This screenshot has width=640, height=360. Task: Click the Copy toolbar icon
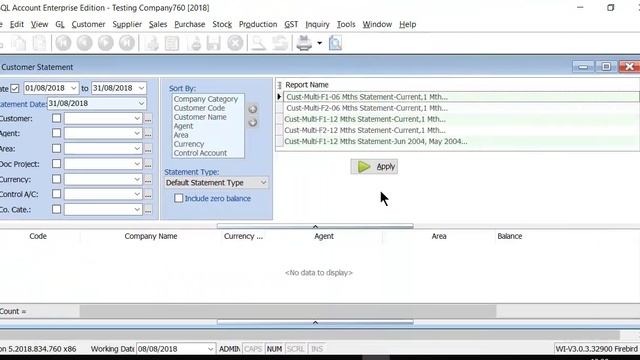click(19, 43)
